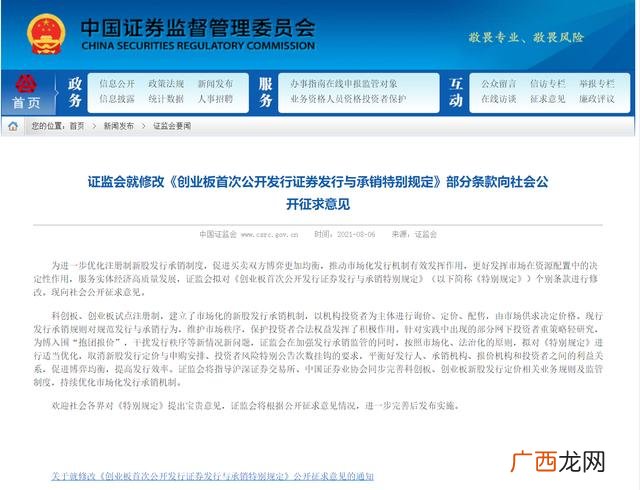This screenshot has height=490, width=640.
Task: Click the national emblem logo
Action: pos(46,34)
